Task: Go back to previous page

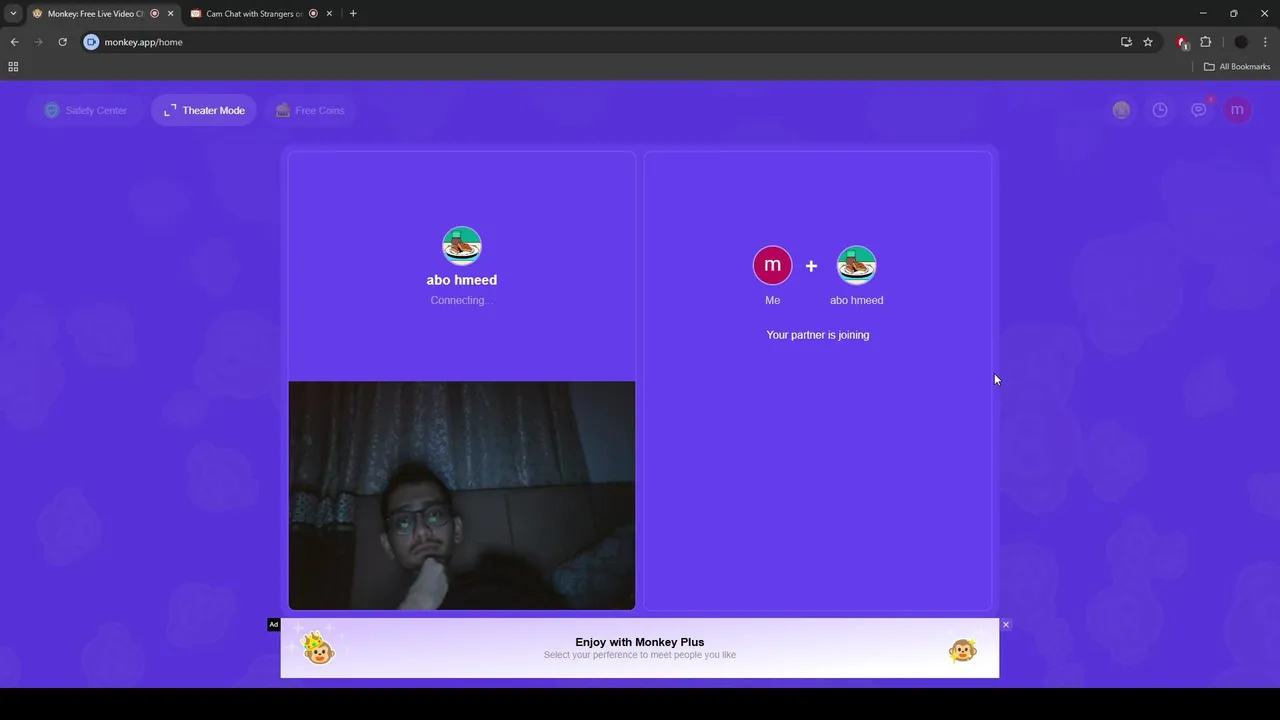Action: point(14,42)
